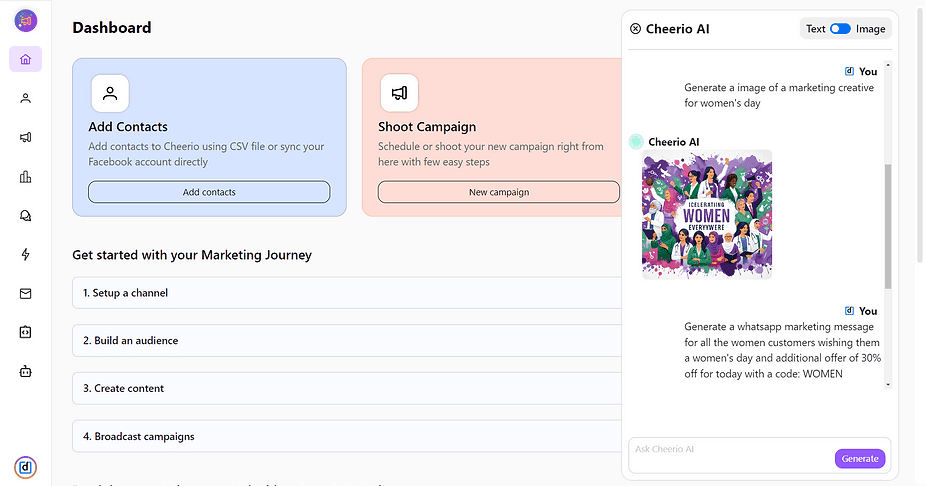Expand the Setup a channel step
Viewport: 925px width, 486px height.
345,293
